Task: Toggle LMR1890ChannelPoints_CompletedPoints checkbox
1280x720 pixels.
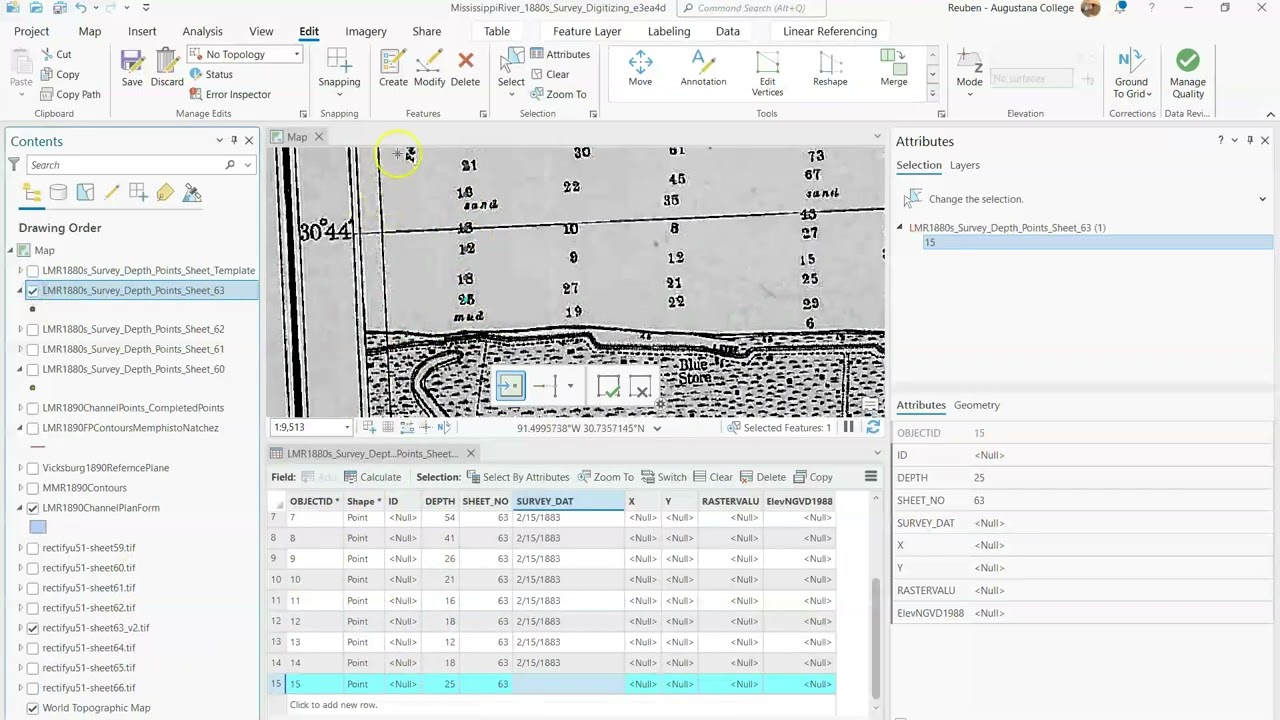Action: point(33,408)
